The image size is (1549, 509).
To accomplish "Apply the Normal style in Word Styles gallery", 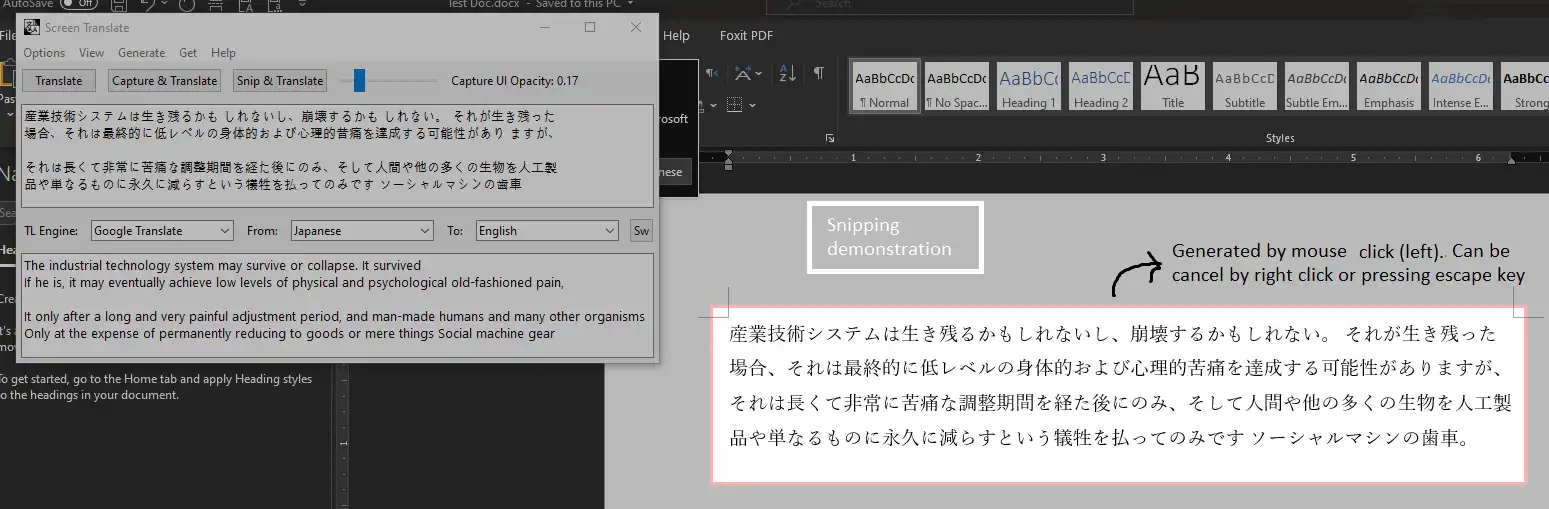I will tap(884, 88).
